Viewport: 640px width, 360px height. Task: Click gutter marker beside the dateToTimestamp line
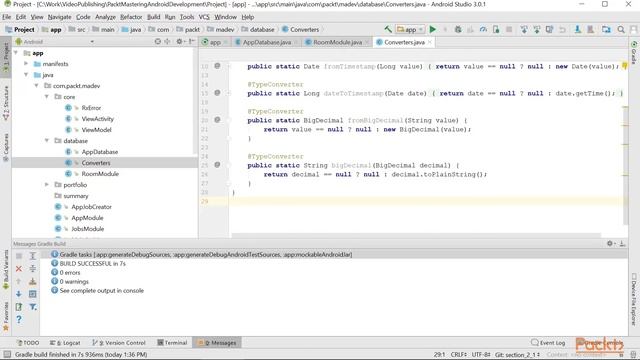(217, 93)
